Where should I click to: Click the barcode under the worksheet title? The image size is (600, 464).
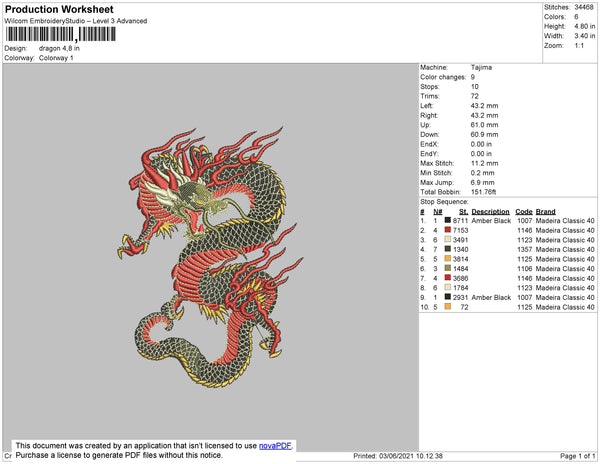60,34
